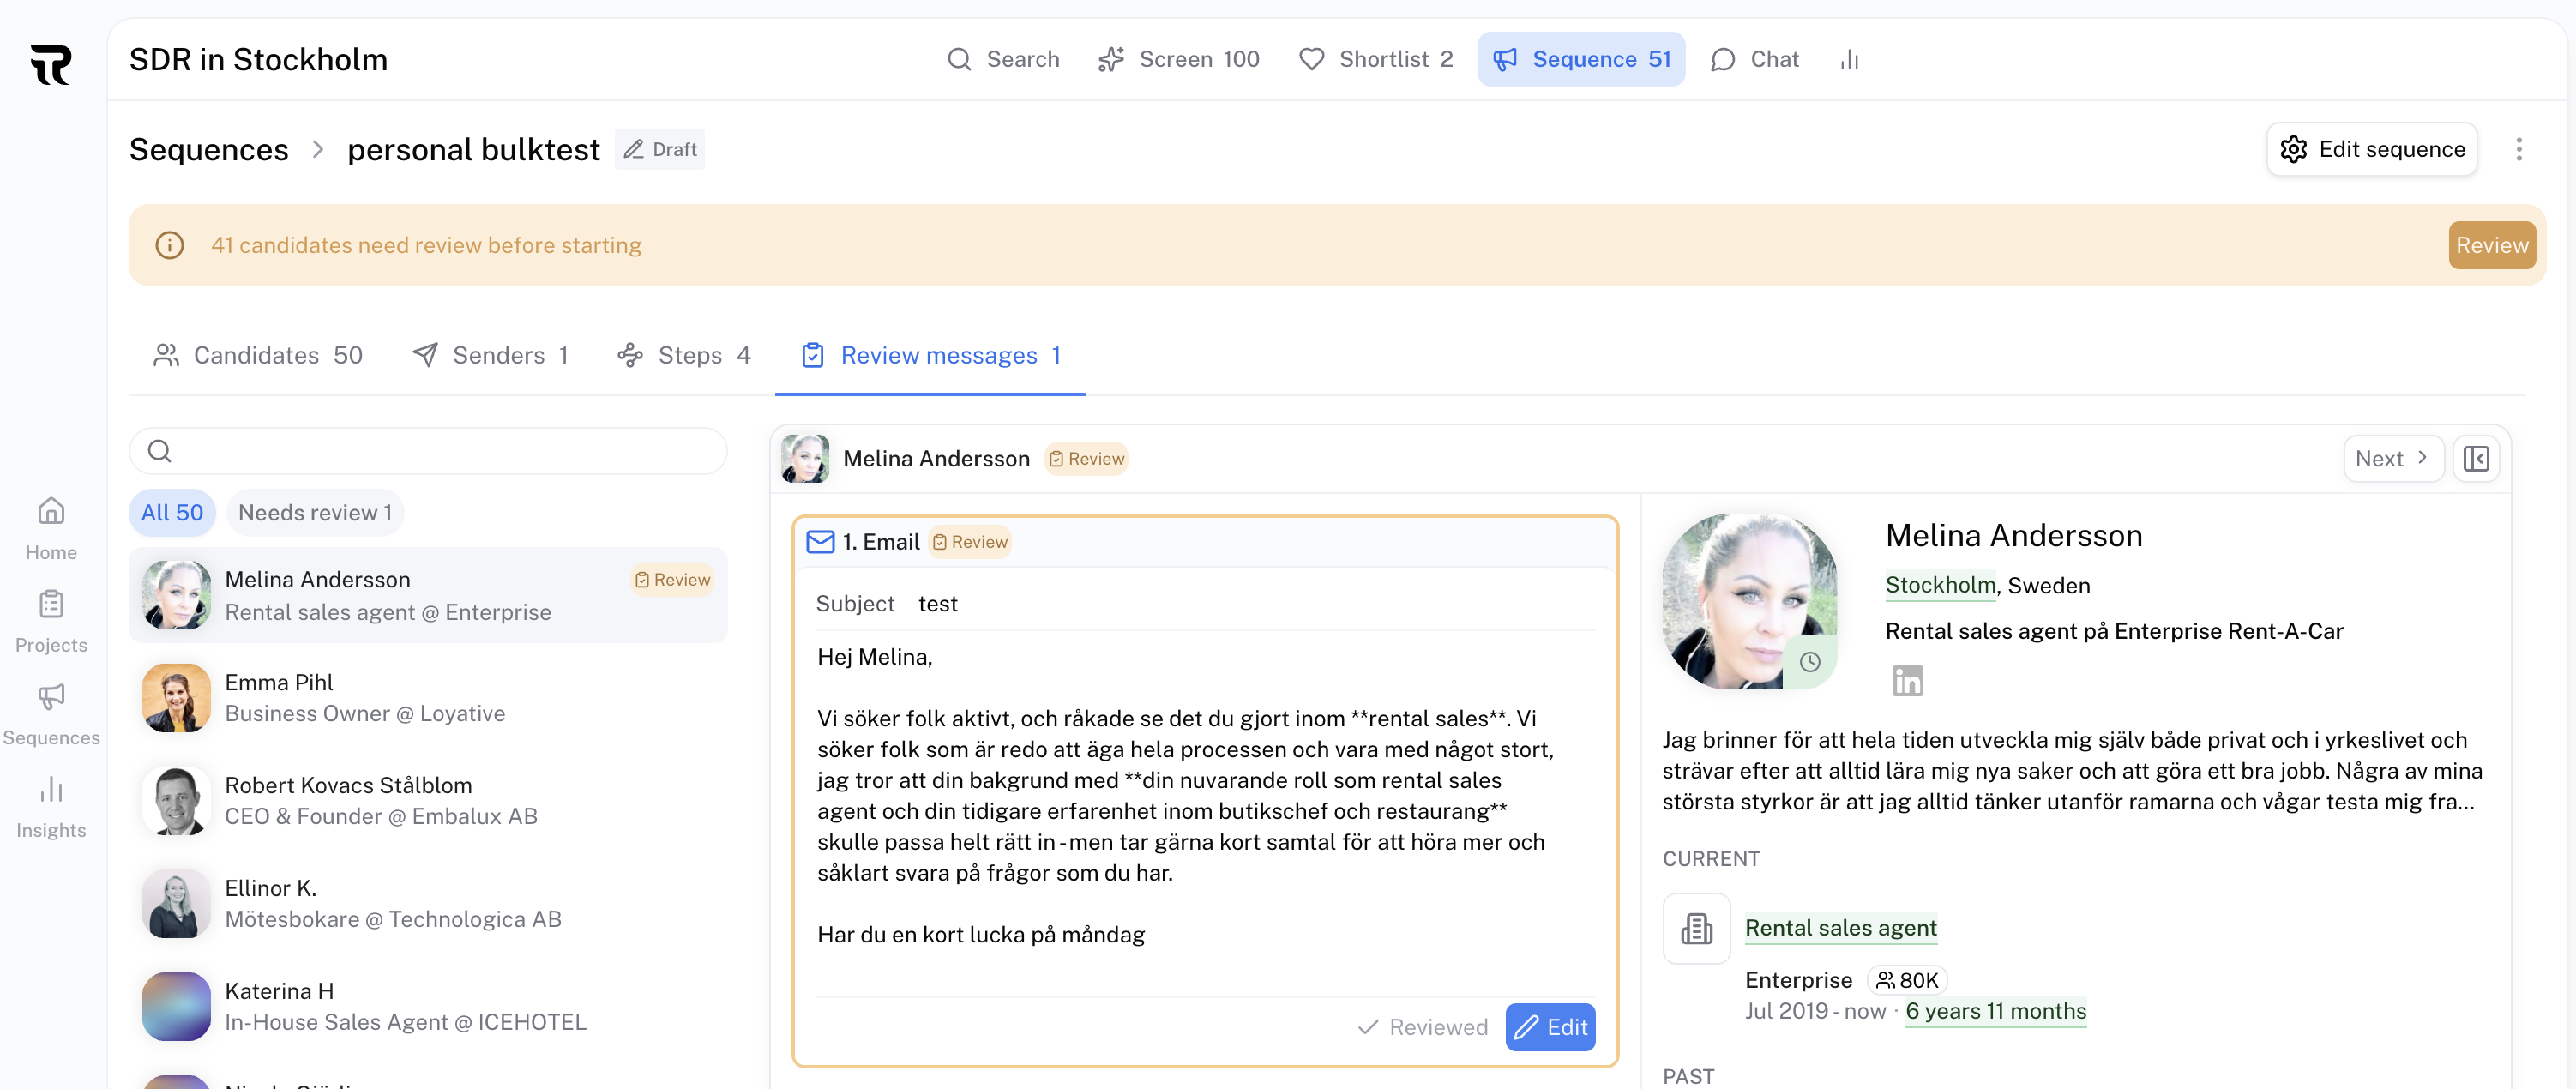Click the Draft status badge
This screenshot has width=2576, height=1089.
tap(660, 150)
